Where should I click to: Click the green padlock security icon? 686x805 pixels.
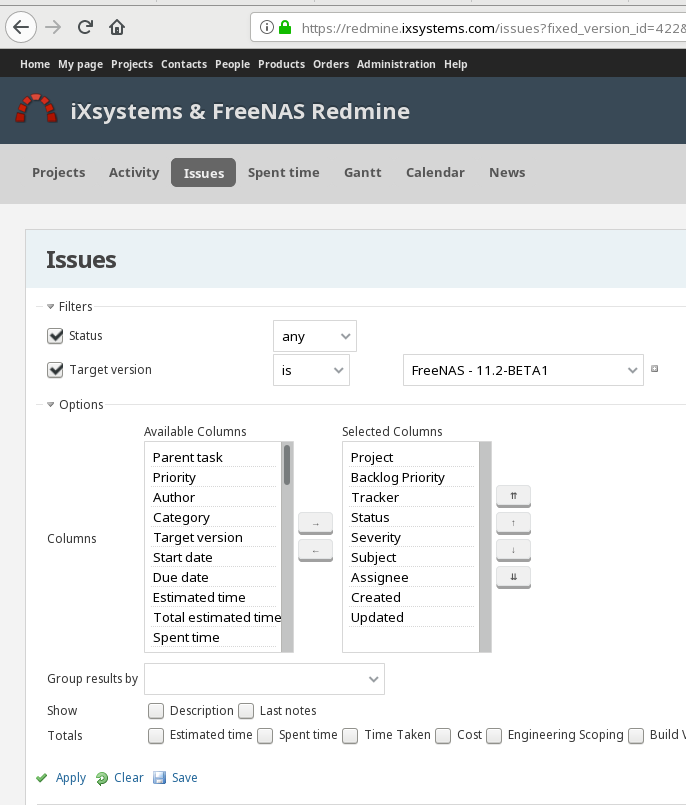(285, 27)
